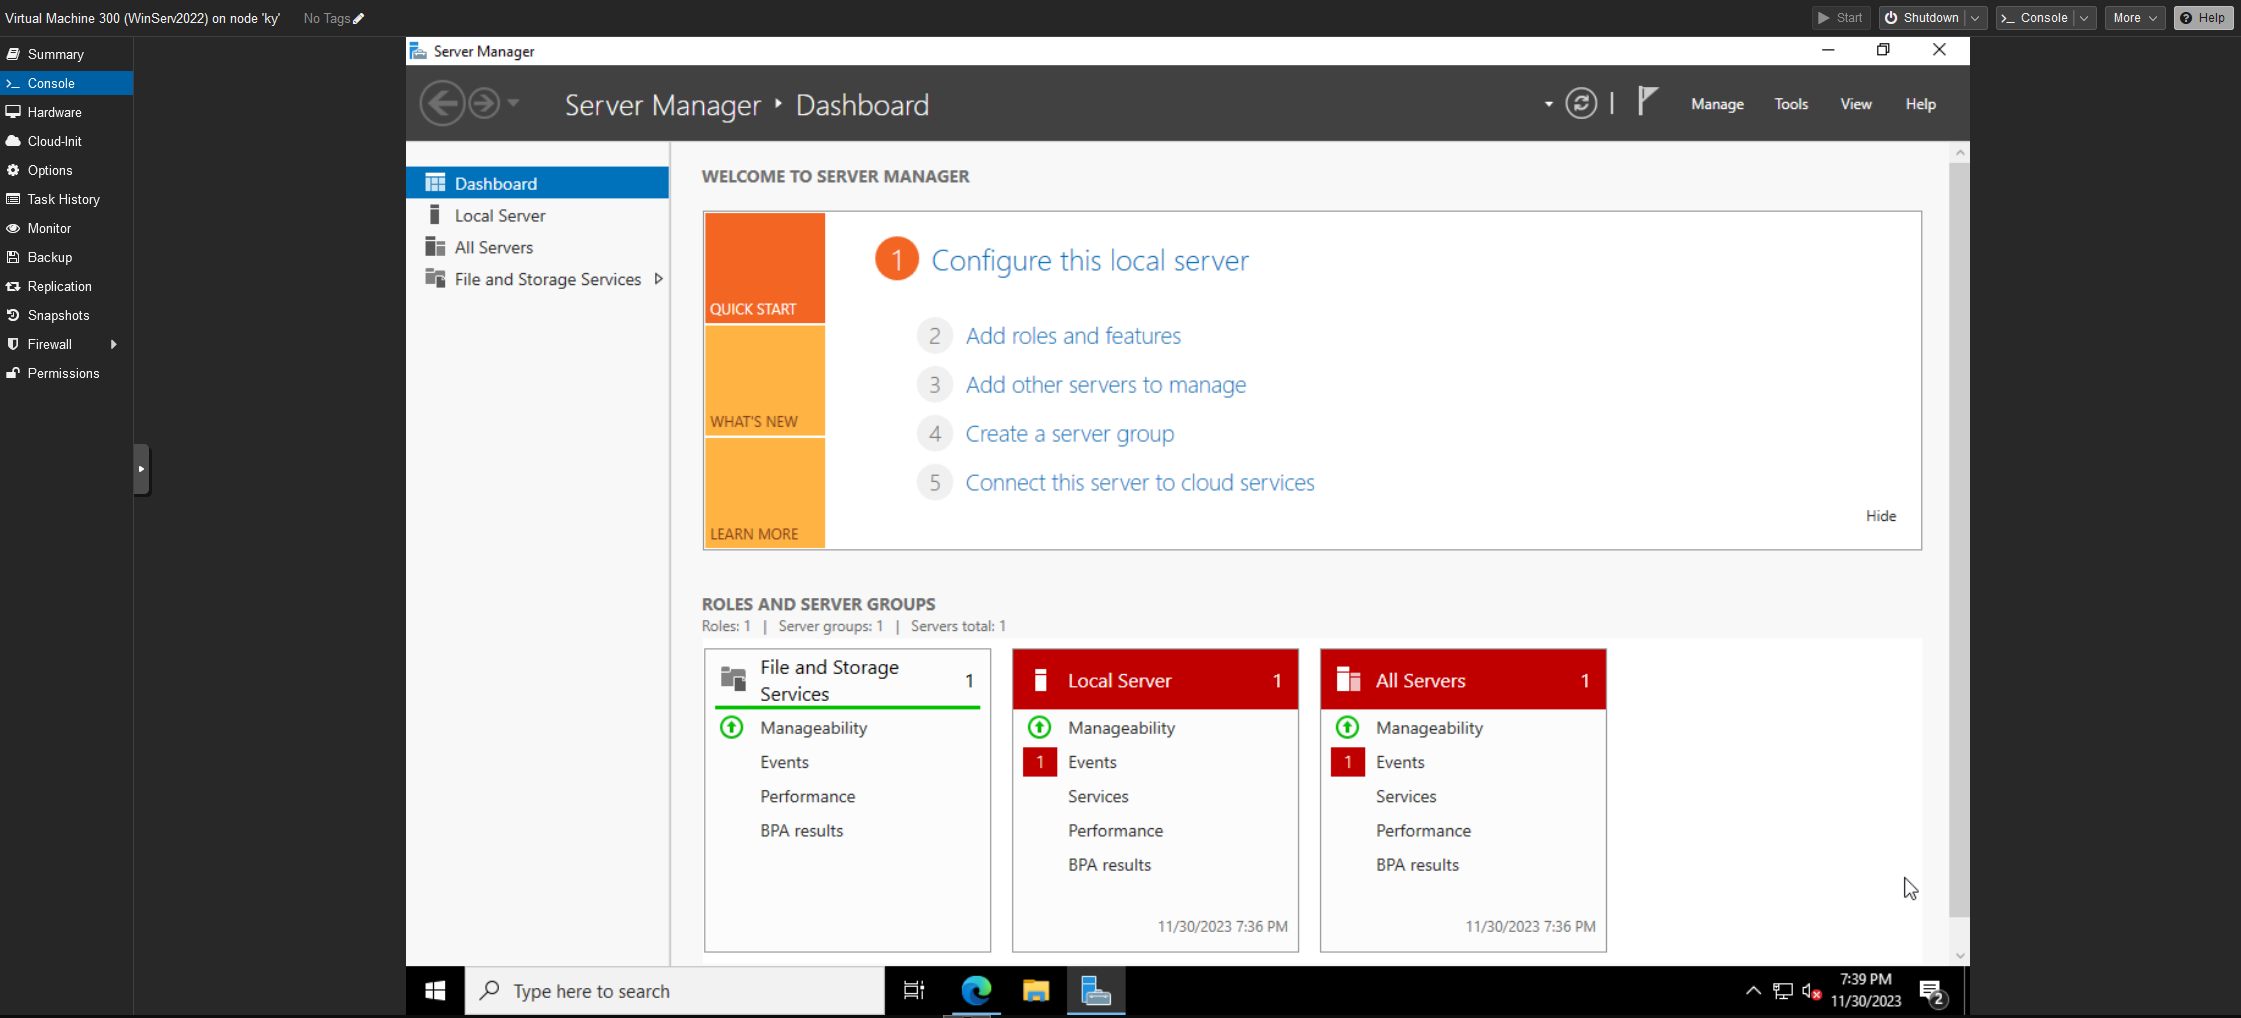2241x1018 pixels.
Task: Click Add other servers to manage
Action: coord(1106,385)
